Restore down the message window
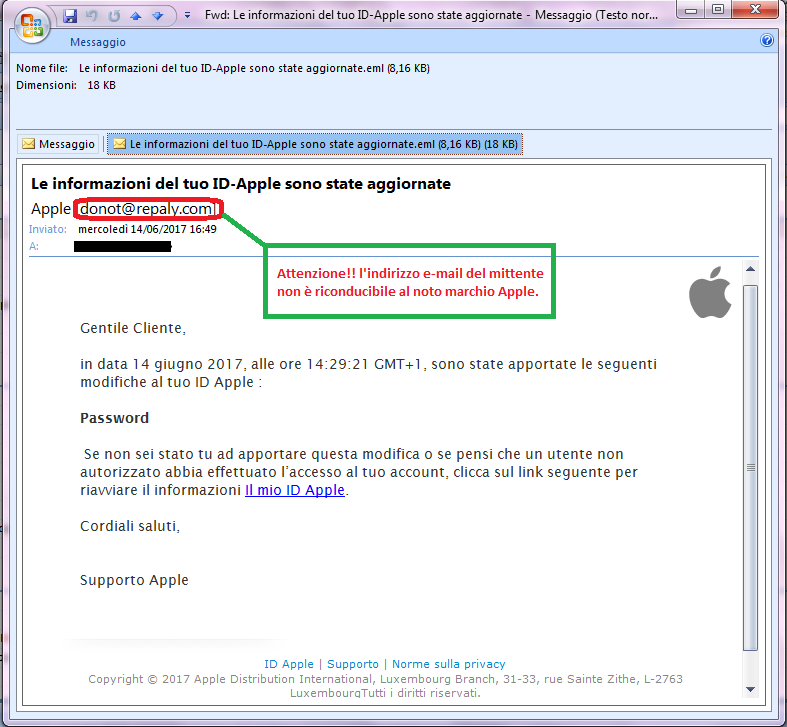 click(718, 10)
